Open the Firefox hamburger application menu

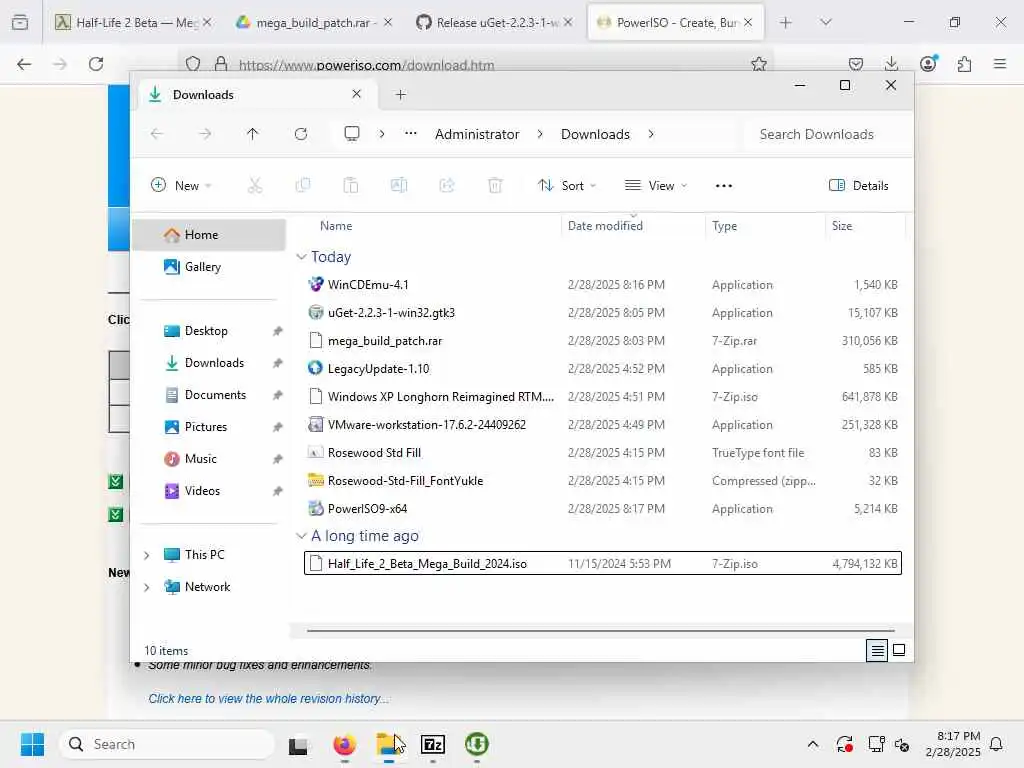pyautogui.click(x=1000, y=64)
